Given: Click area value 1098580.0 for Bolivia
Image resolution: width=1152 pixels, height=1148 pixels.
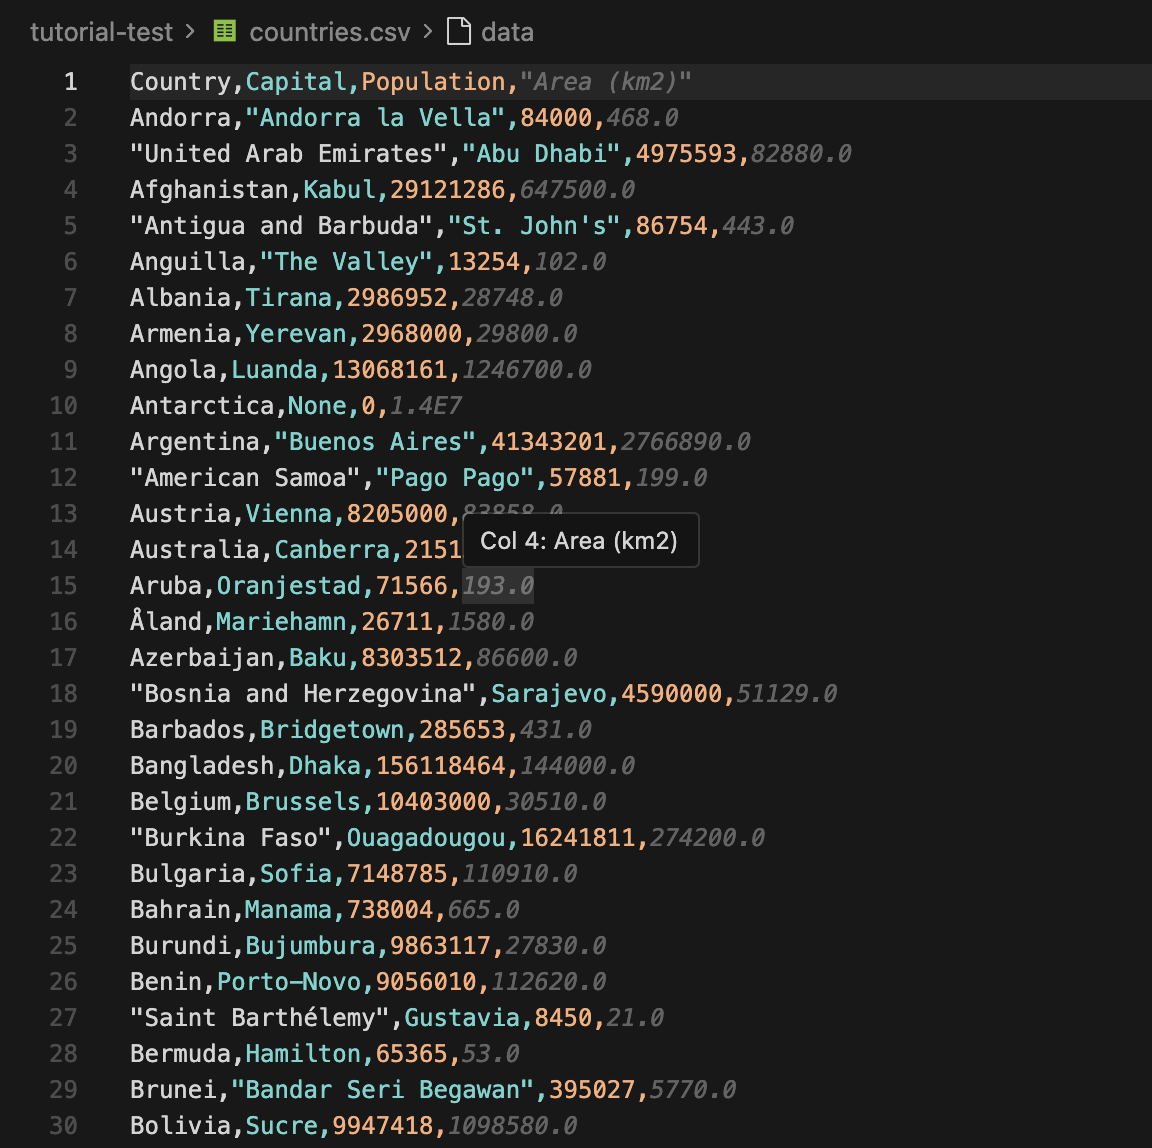Looking at the screenshot, I should click(x=513, y=1125).
